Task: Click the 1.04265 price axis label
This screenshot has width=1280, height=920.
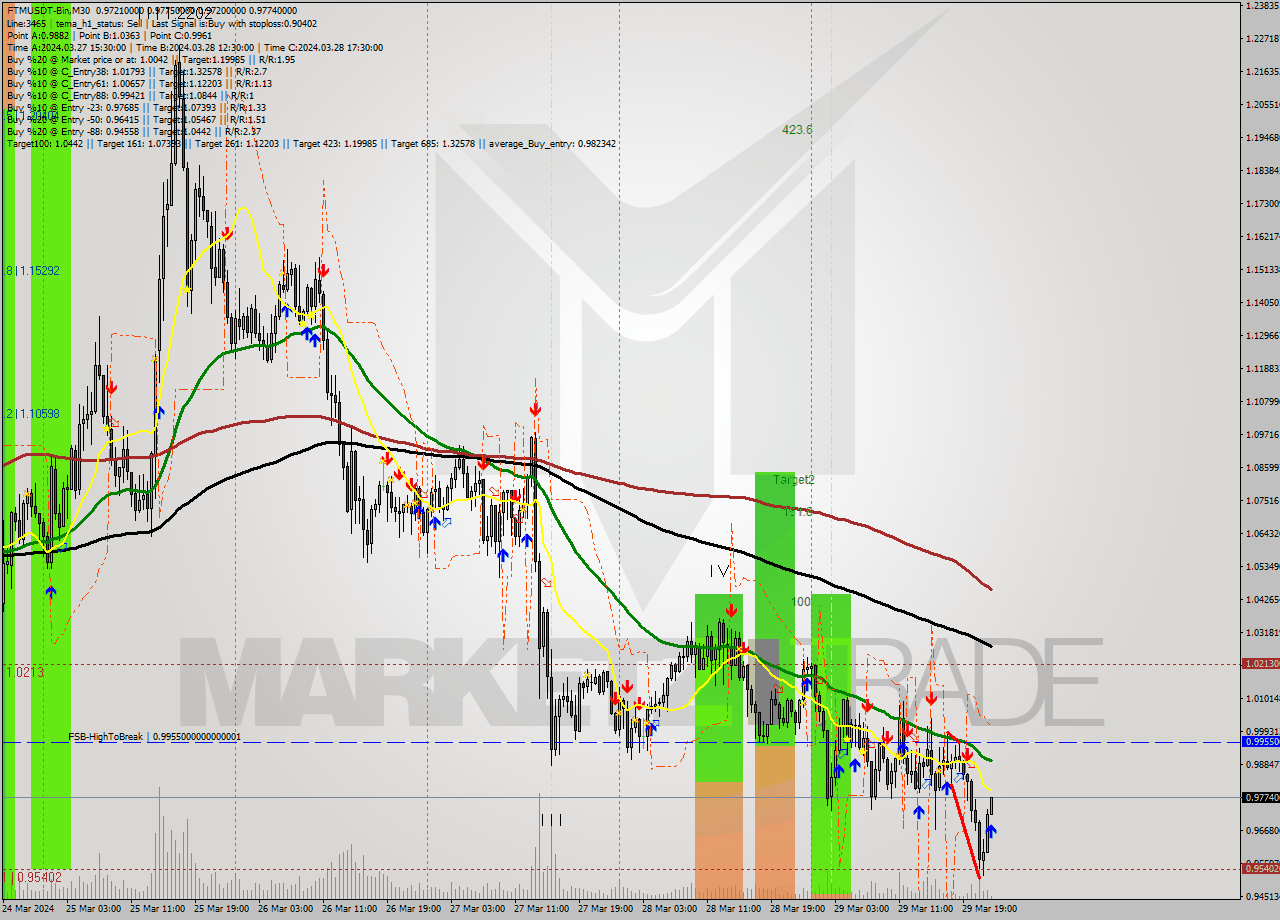Action: coord(1261,599)
